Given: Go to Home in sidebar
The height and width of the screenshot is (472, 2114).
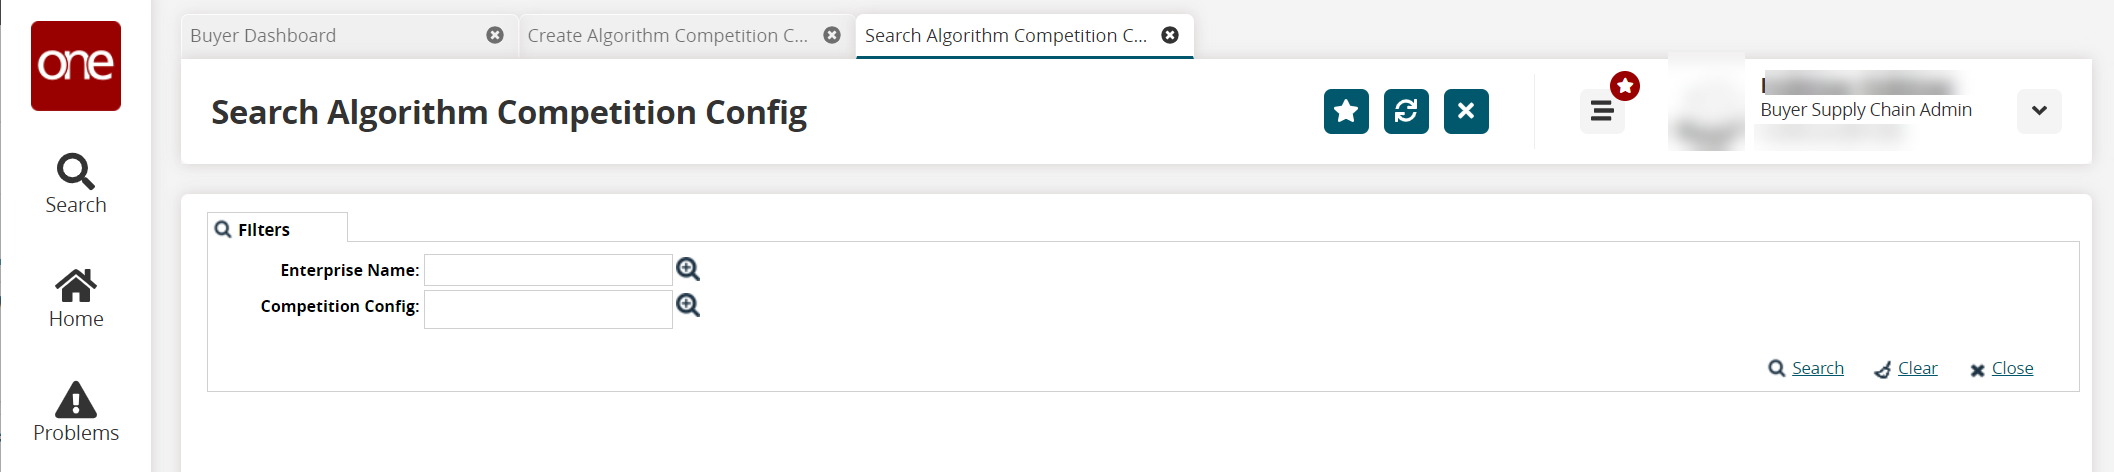Looking at the screenshot, I should pyautogui.click(x=76, y=298).
